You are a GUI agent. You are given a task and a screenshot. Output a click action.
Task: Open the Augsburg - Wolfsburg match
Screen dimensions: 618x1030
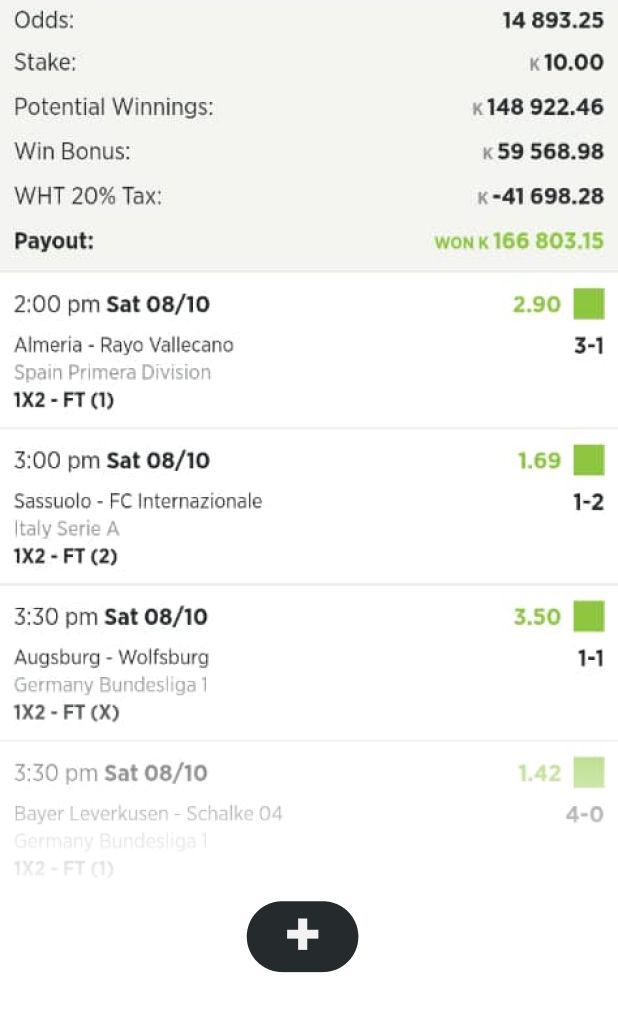click(x=111, y=657)
